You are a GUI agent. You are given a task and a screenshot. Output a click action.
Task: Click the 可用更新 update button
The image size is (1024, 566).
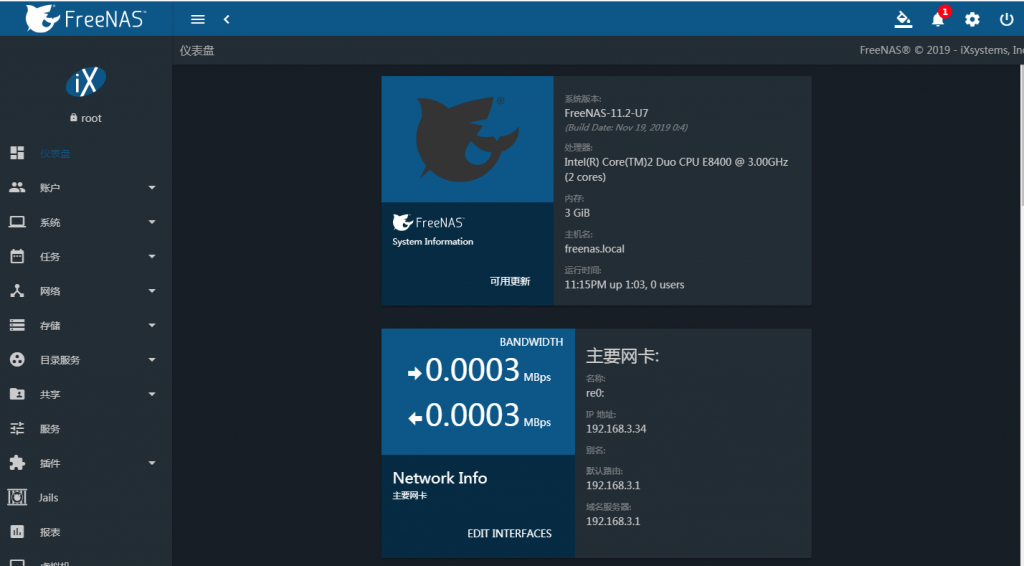(510, 281)
